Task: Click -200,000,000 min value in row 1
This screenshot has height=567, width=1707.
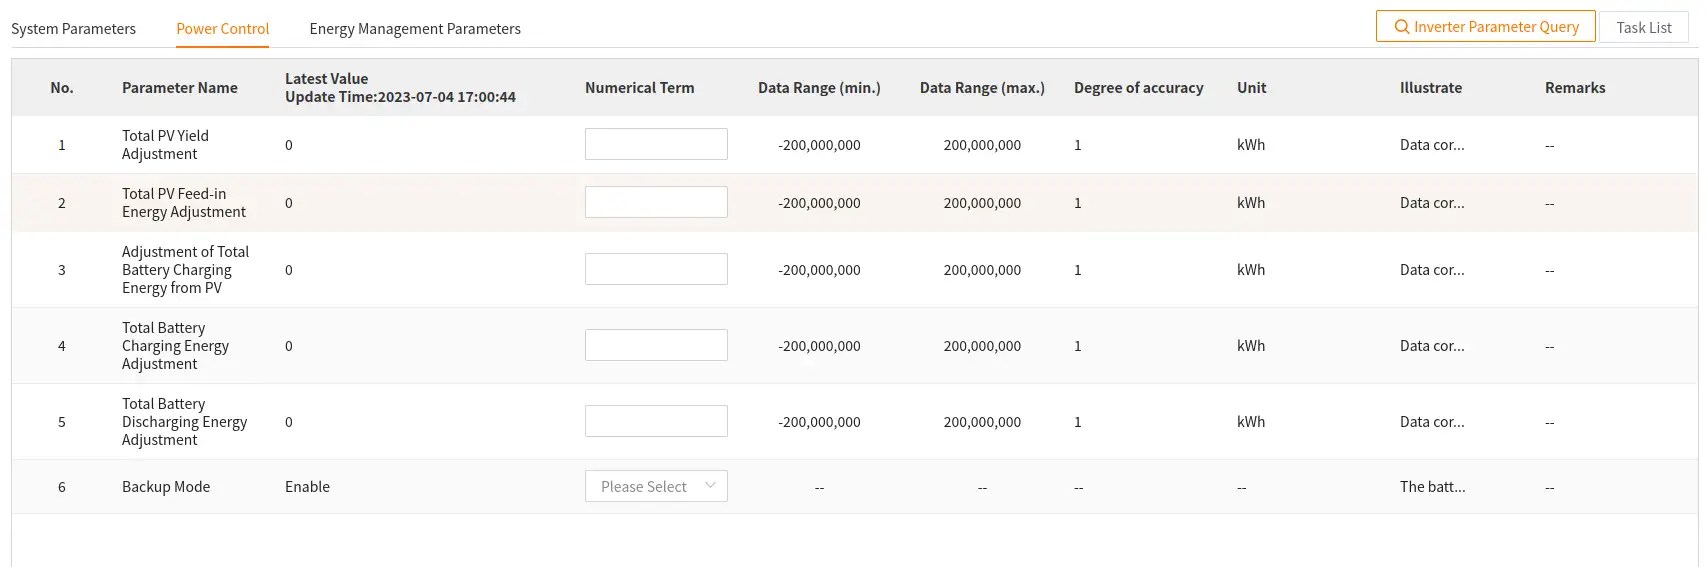Action: [819, 145]
